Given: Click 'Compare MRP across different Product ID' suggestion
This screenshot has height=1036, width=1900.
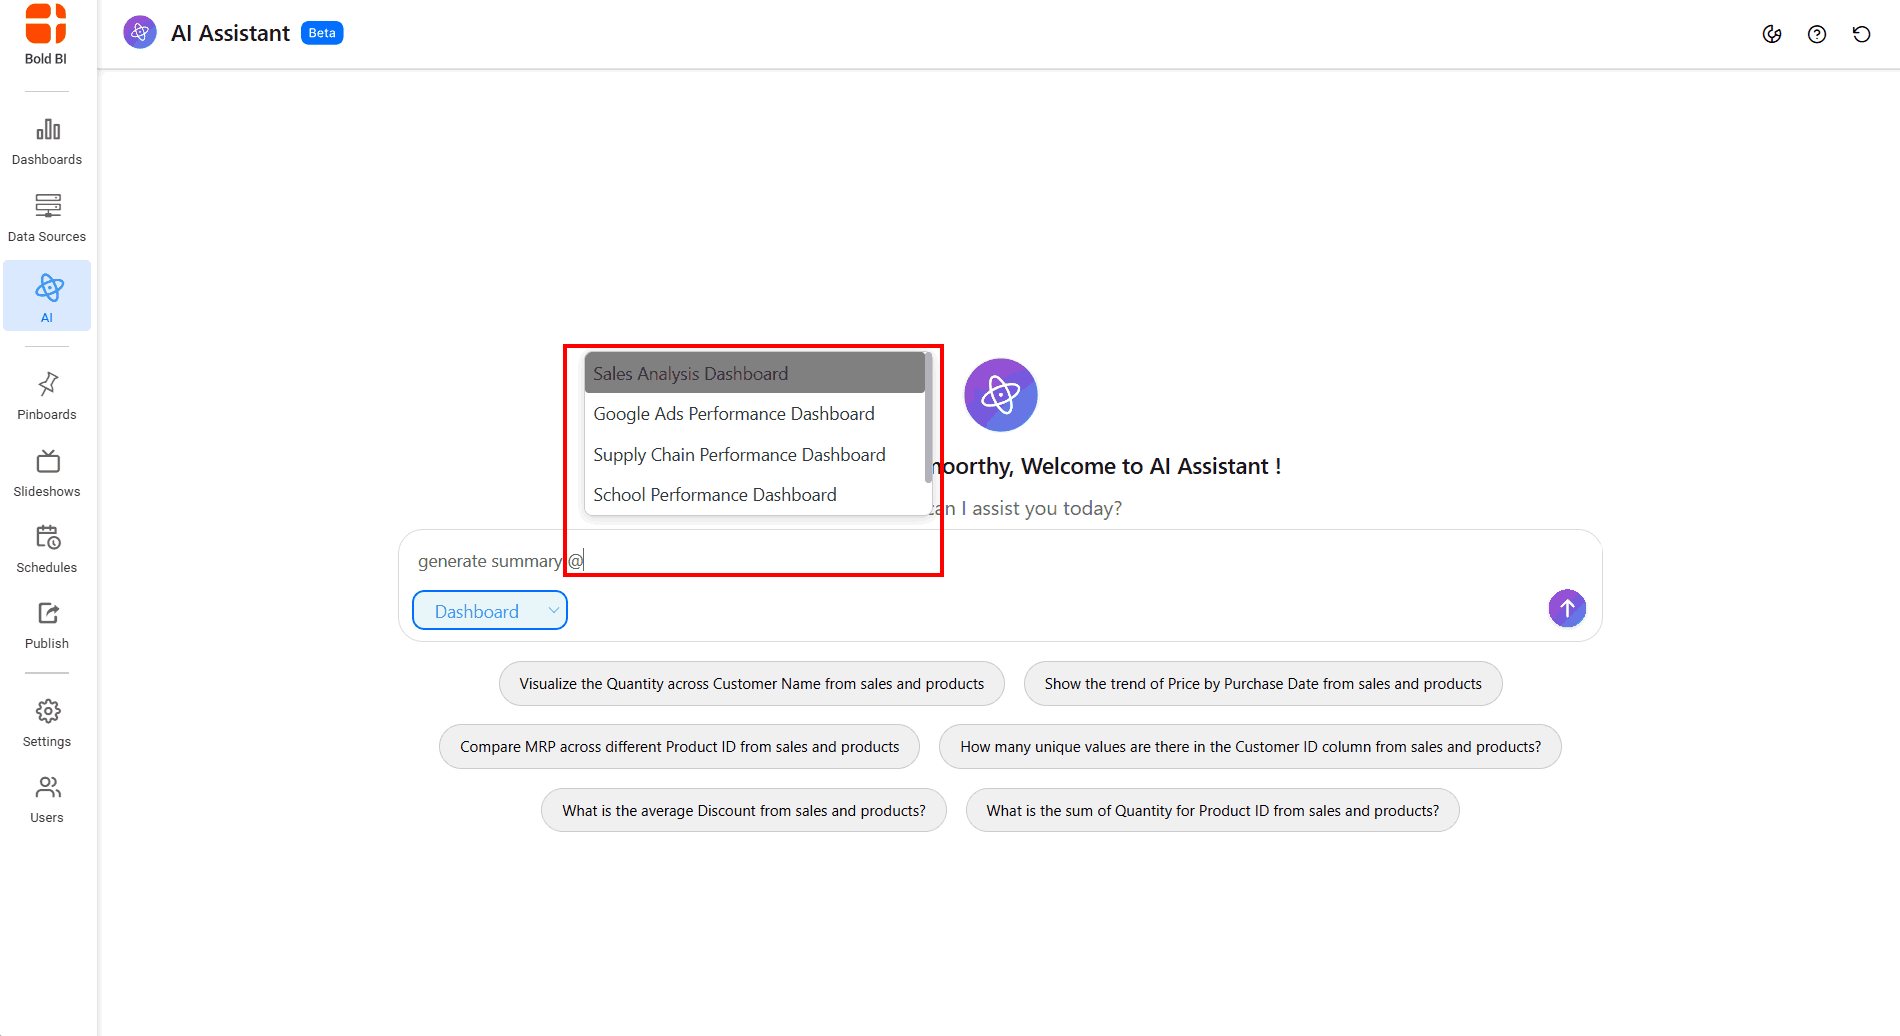Looking at the screenshot, I should pyautogui.click(x=680, y=747).
